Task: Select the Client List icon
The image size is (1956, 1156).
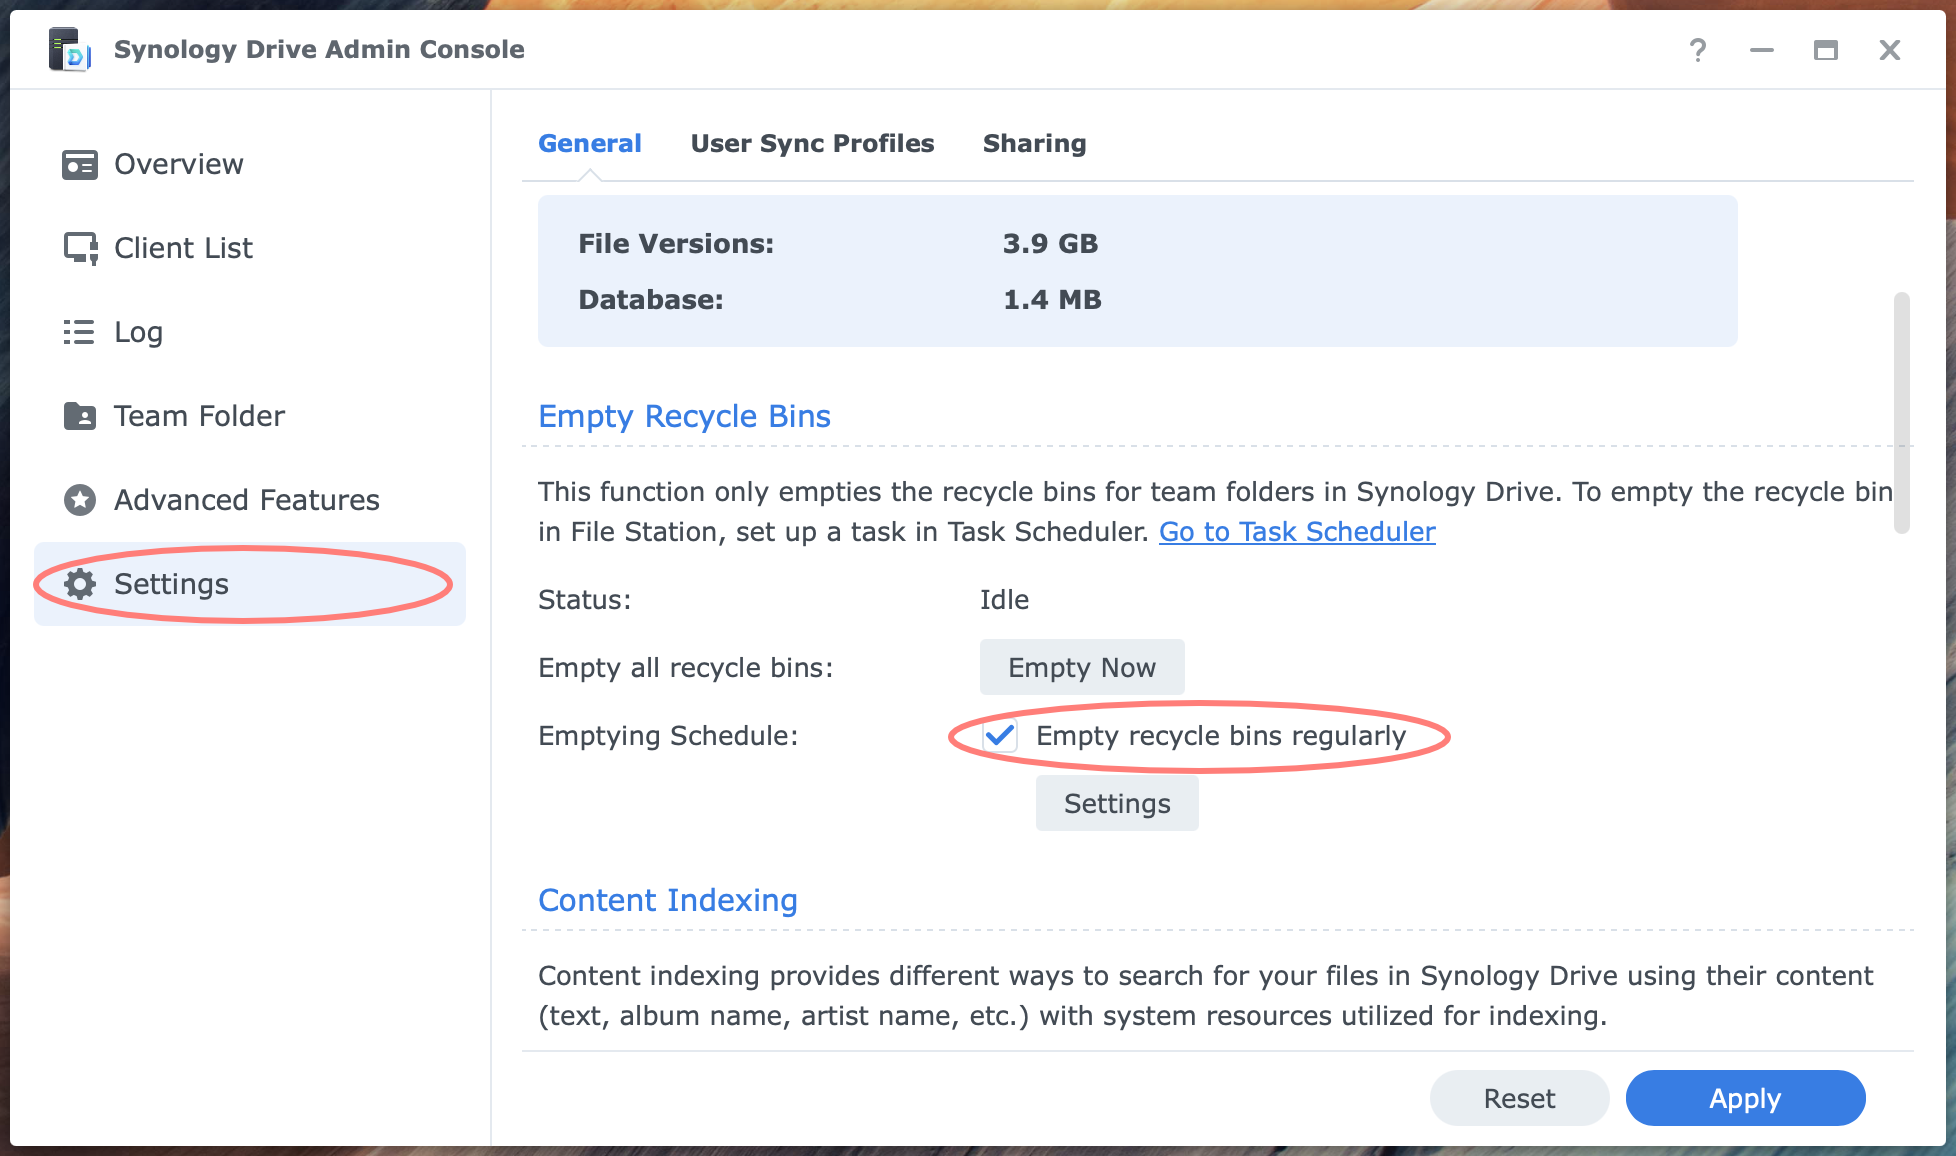Action: click(x=80, y=247)
